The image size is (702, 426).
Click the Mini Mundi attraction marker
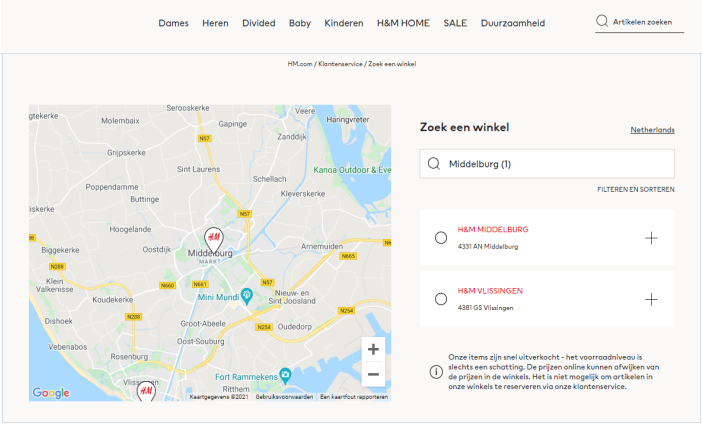tap(247, 295)
